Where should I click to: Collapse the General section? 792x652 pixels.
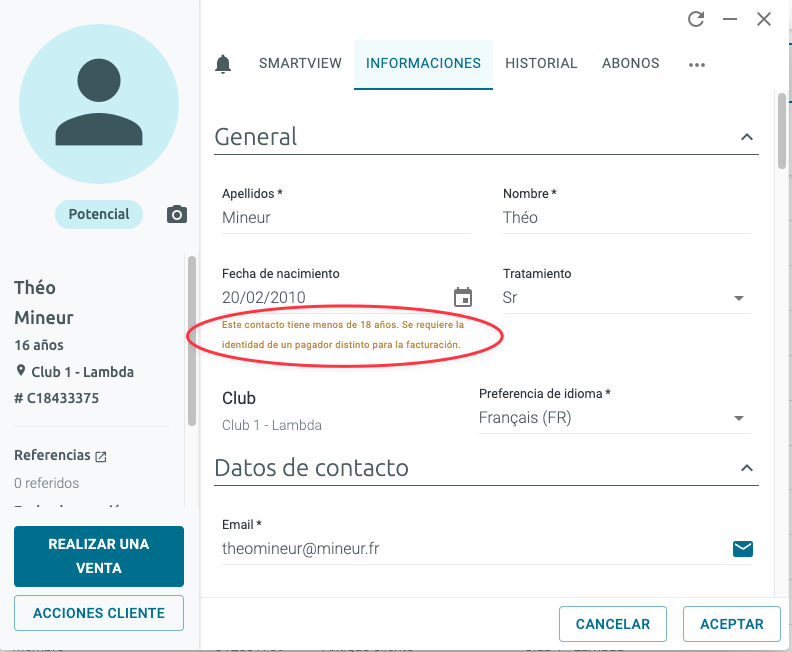(747, 137)
